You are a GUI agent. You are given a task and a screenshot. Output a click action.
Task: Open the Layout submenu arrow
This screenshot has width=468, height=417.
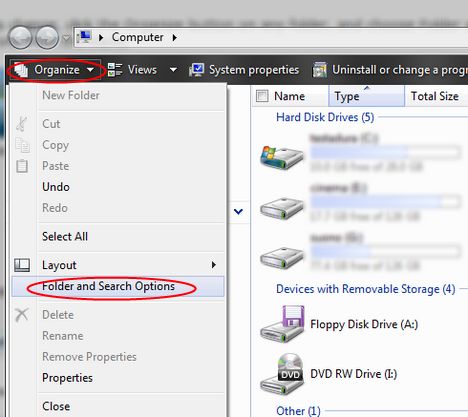213,265
